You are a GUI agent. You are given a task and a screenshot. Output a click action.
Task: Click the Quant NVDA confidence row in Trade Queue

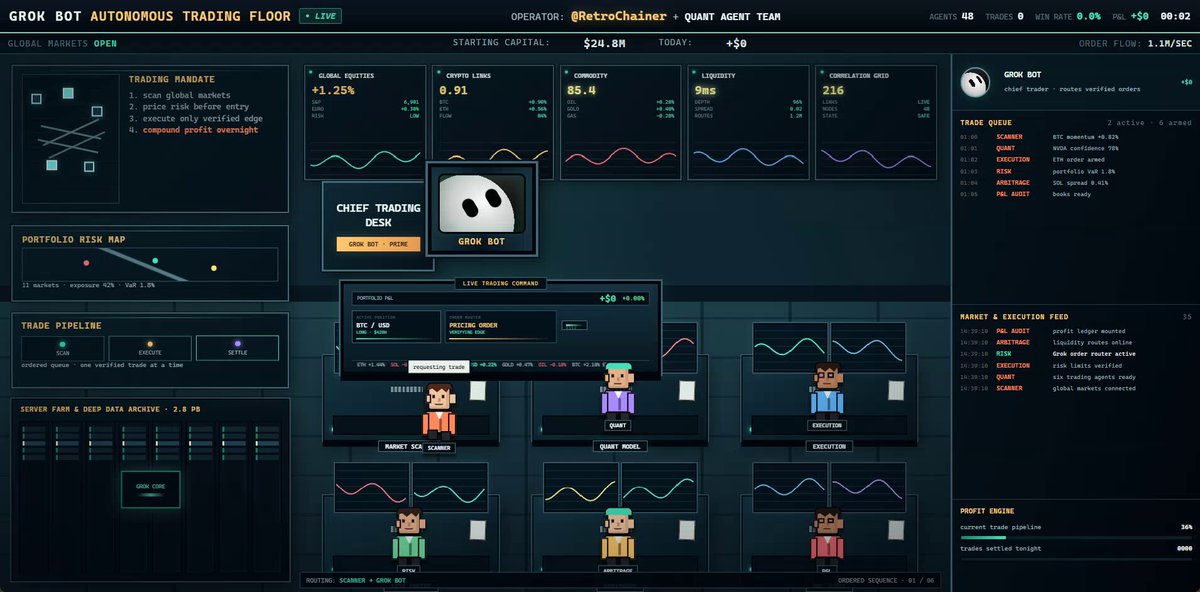1075,148
